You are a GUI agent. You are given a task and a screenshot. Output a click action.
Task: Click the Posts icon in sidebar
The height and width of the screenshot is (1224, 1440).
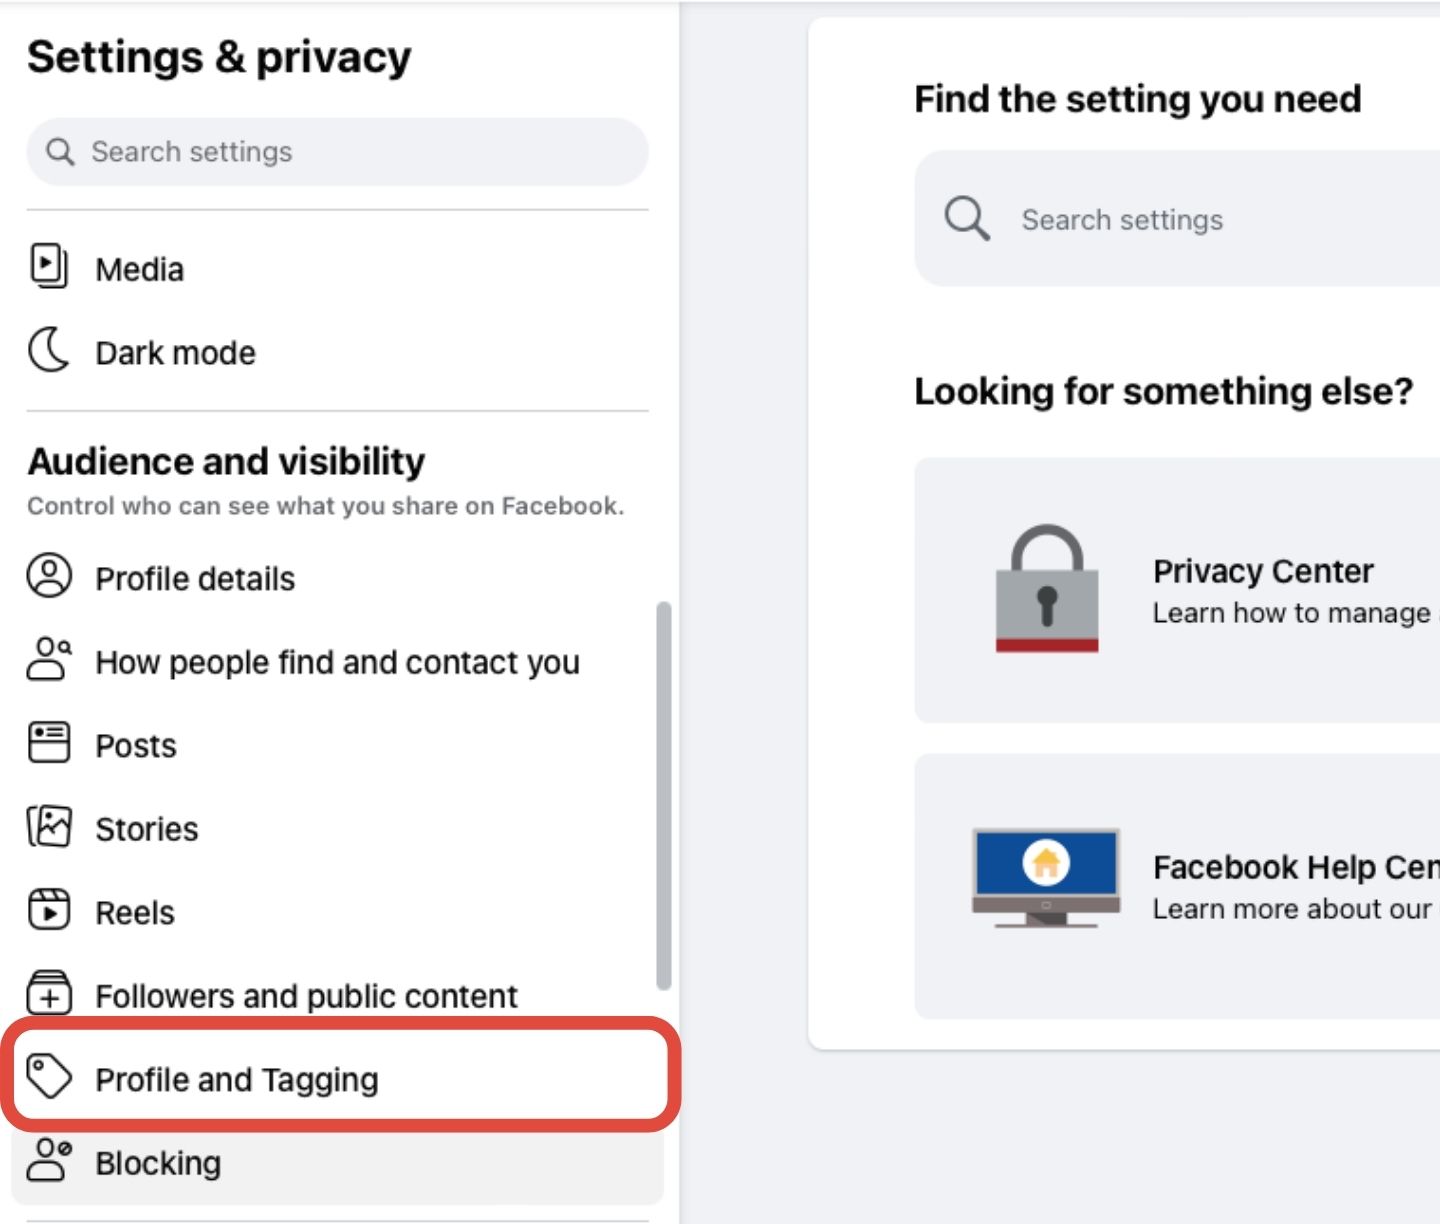coord(49,744)
